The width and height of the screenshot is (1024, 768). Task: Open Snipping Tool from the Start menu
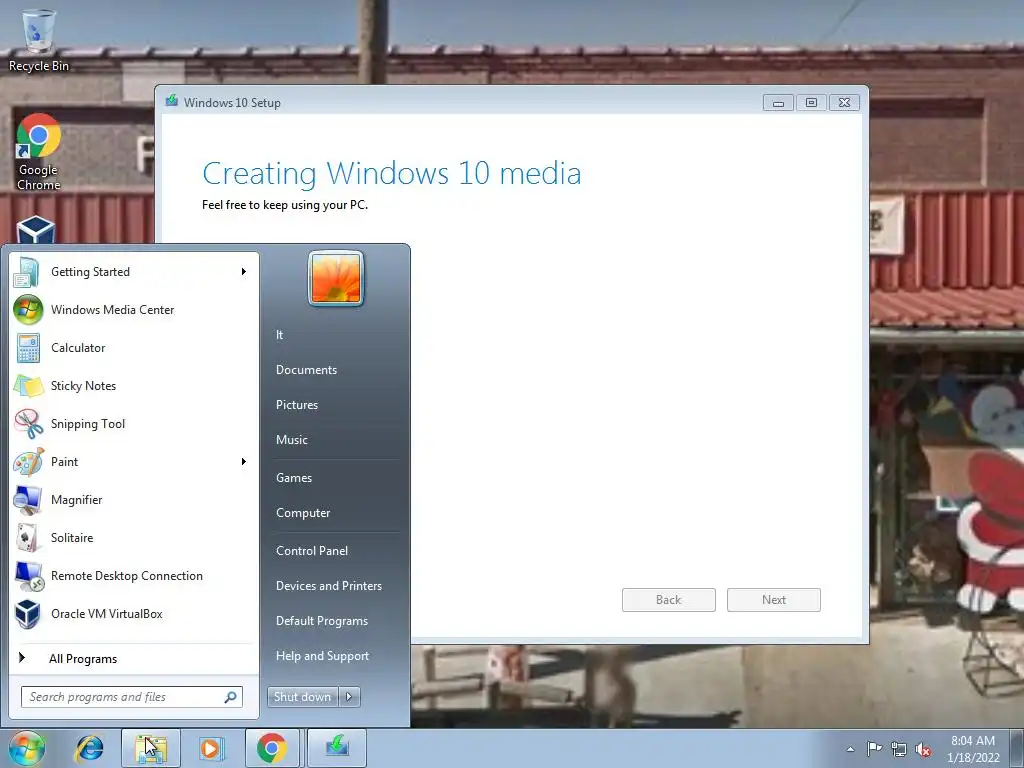click(x=134, y=423)
